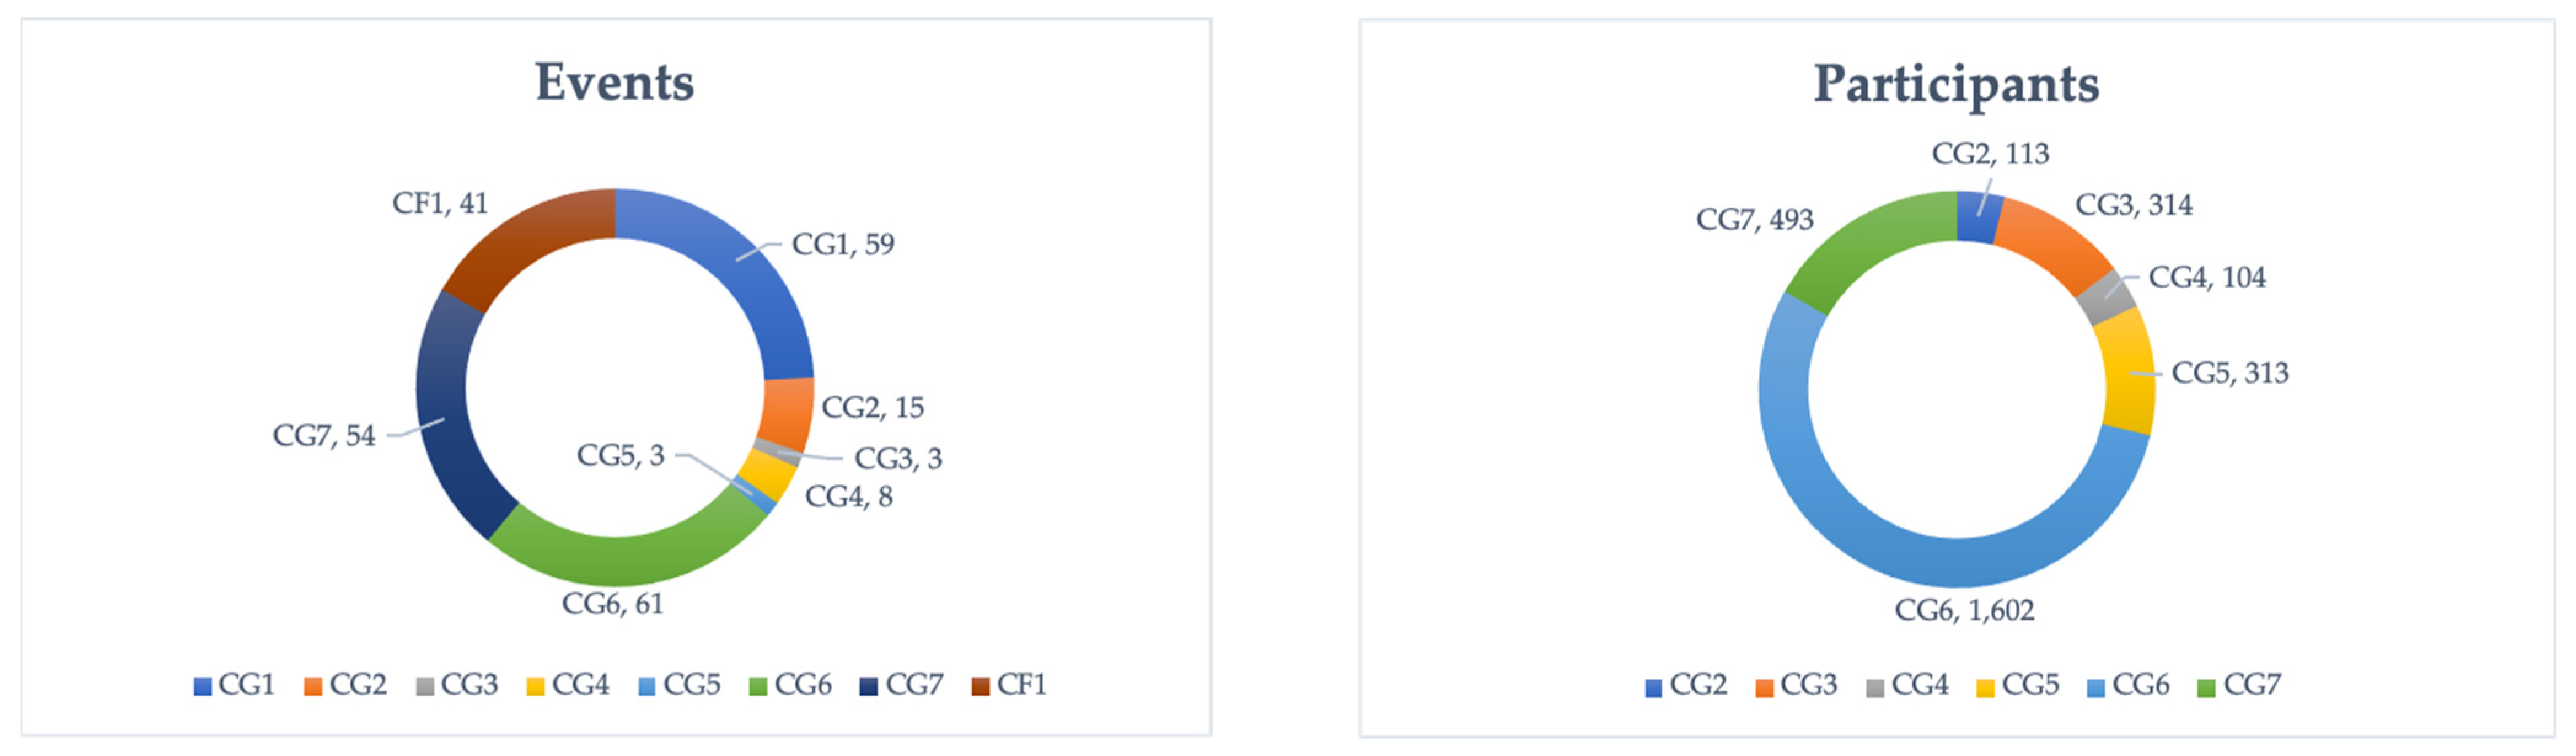Screen dimensions: 2576x756
Task: Click the CG1 legend swatch in Events
Action: 202,686
